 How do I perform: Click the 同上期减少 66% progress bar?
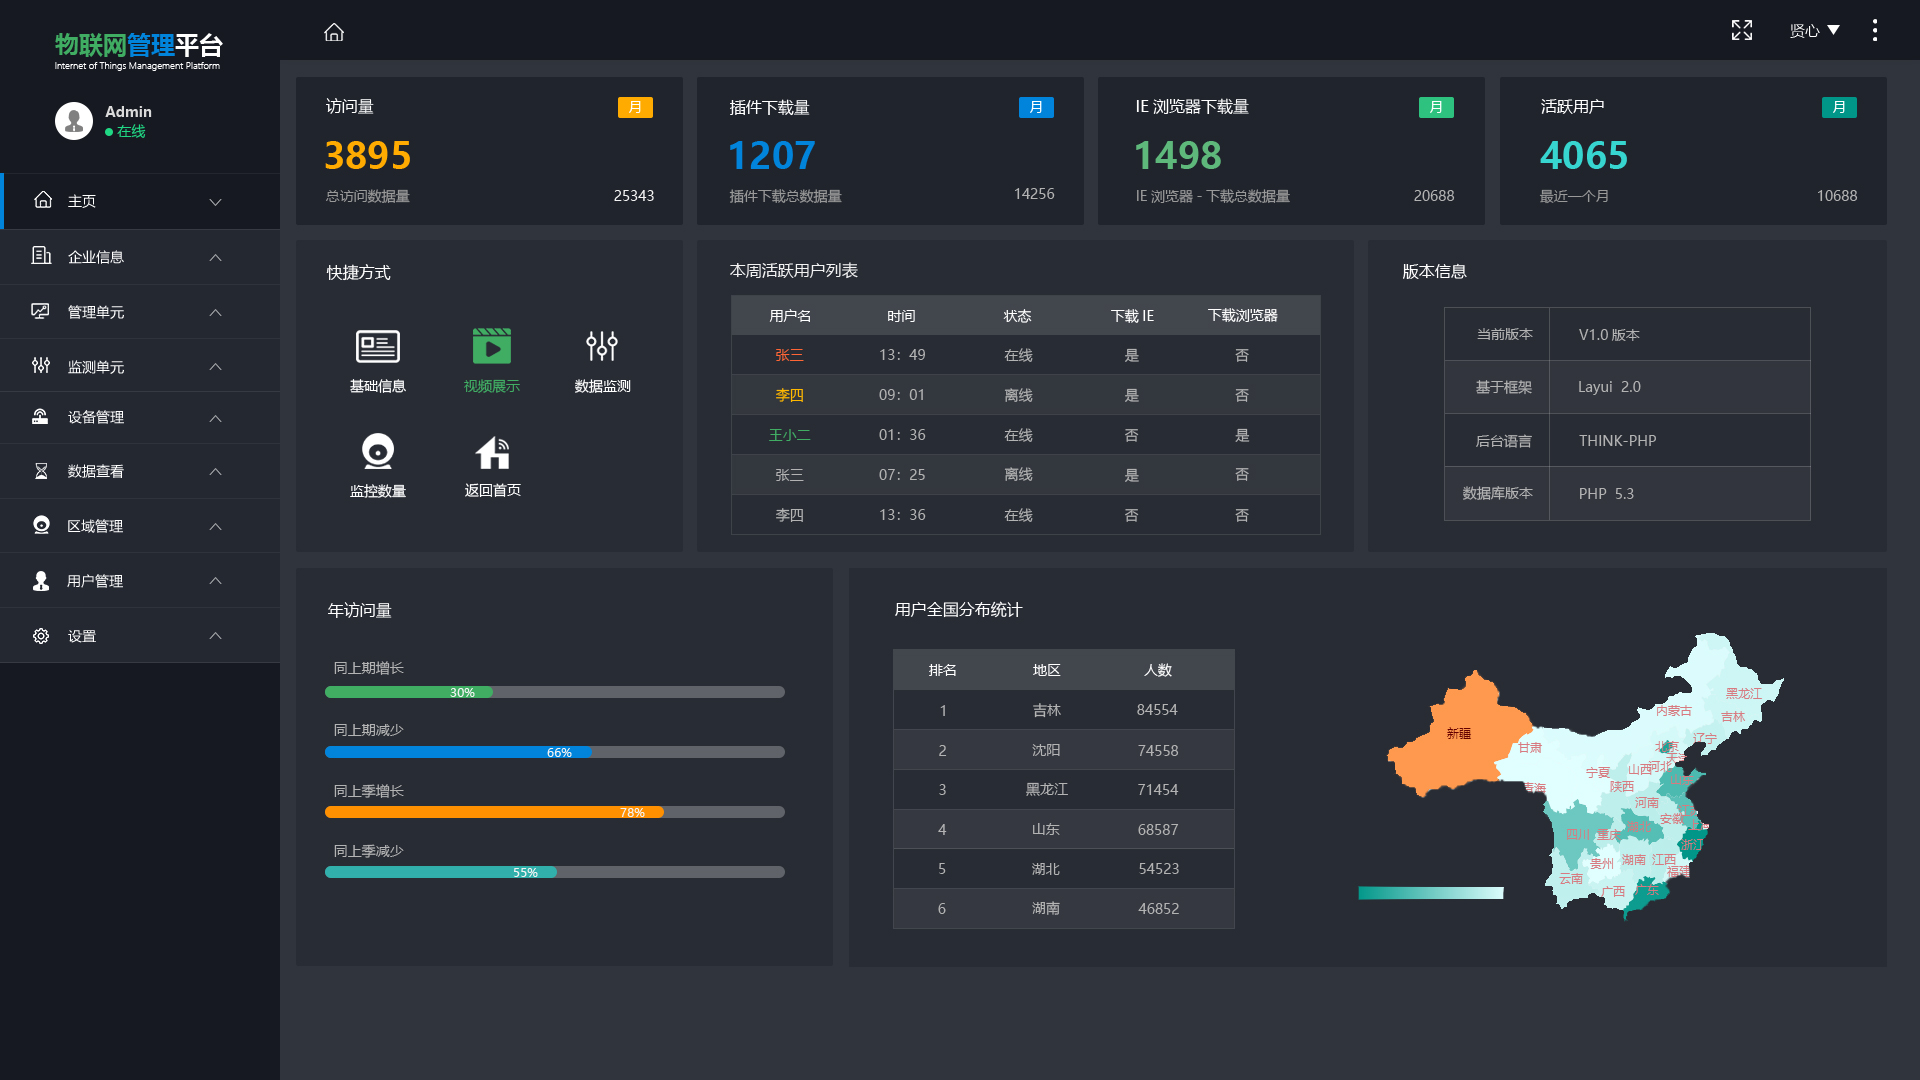(x=555, y=752)
